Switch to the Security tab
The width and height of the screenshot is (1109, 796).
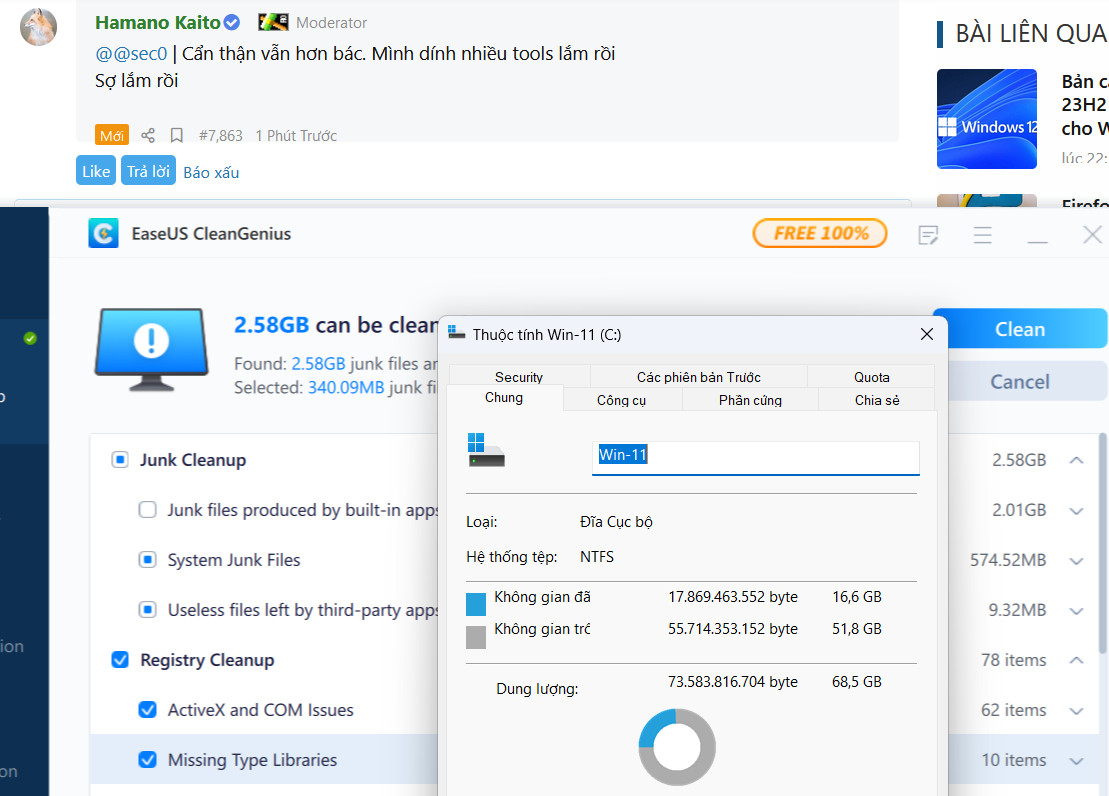point(519,376)
